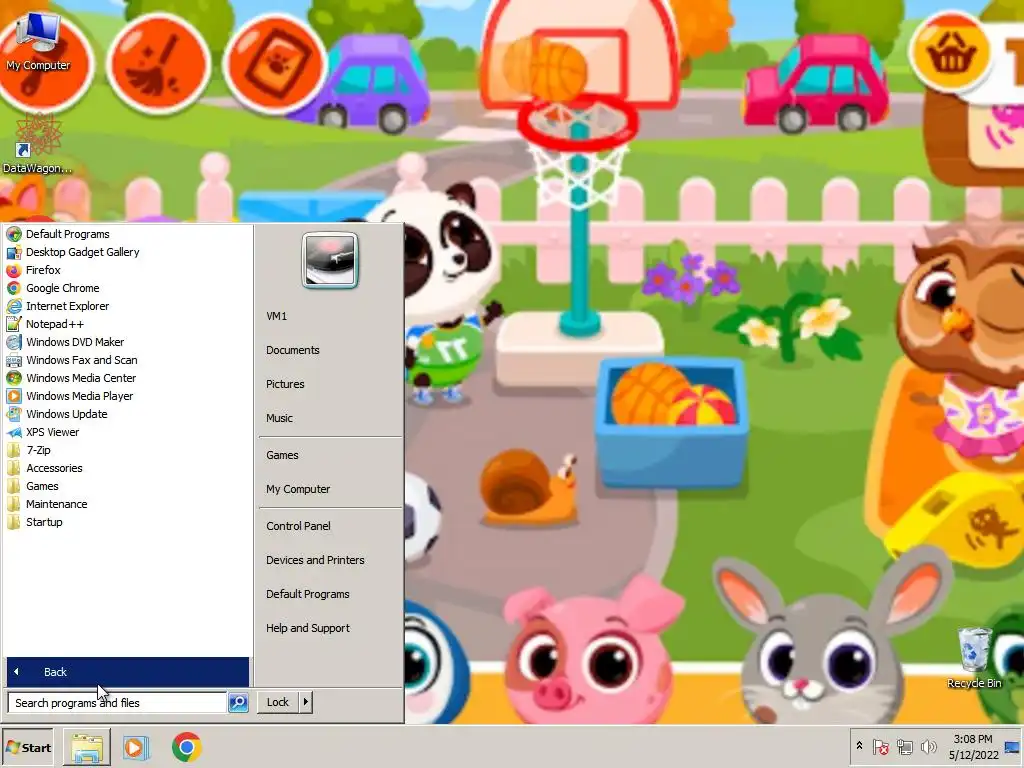1024x768 pixels.
Task: Open Media Player from the taskbar
Action: tap(136, 748)
